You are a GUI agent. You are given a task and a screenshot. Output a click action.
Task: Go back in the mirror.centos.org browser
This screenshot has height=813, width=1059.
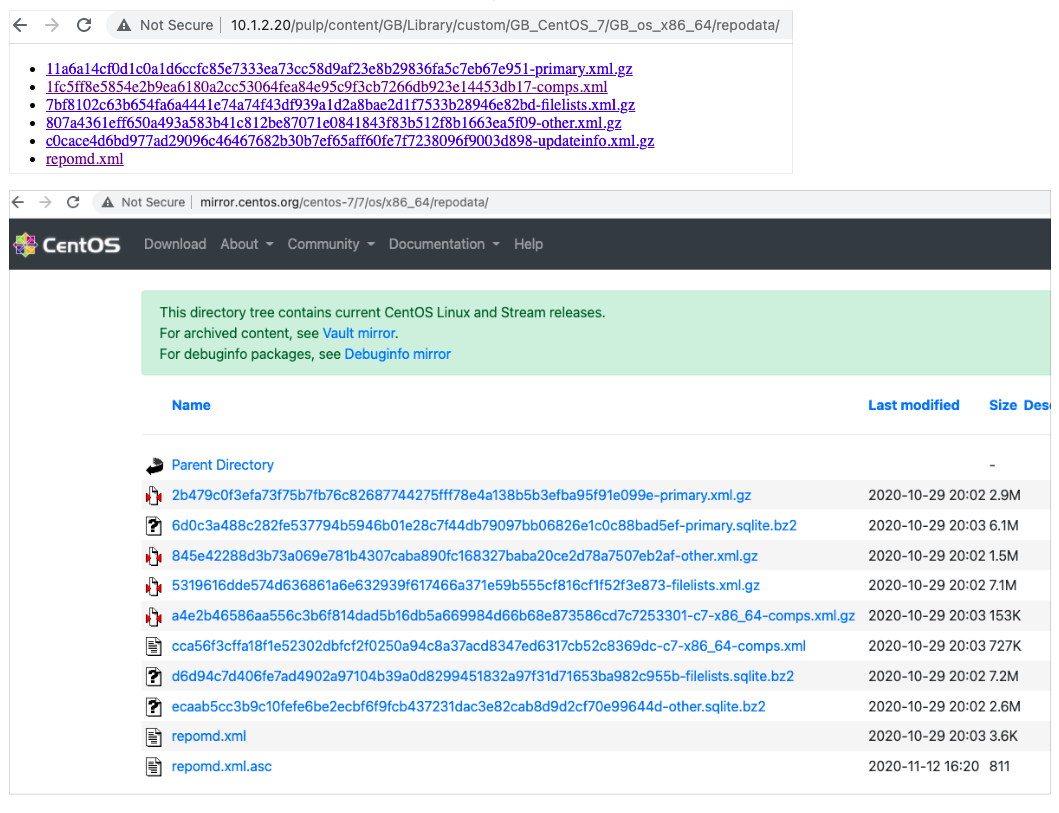click(18, 203)
